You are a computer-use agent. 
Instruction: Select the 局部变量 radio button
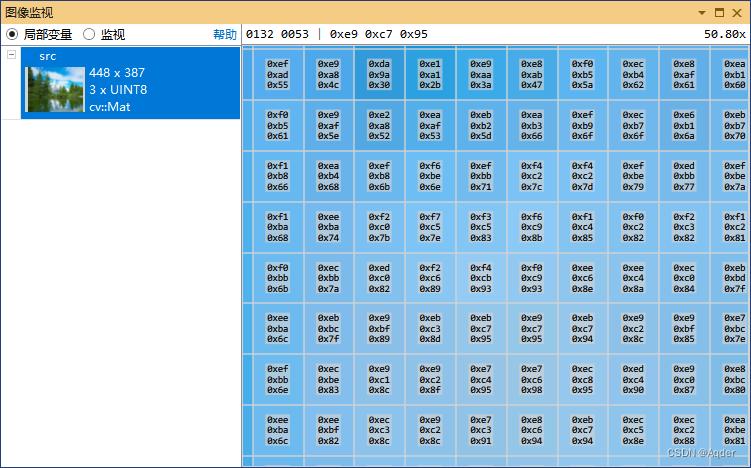pos(13,34)
